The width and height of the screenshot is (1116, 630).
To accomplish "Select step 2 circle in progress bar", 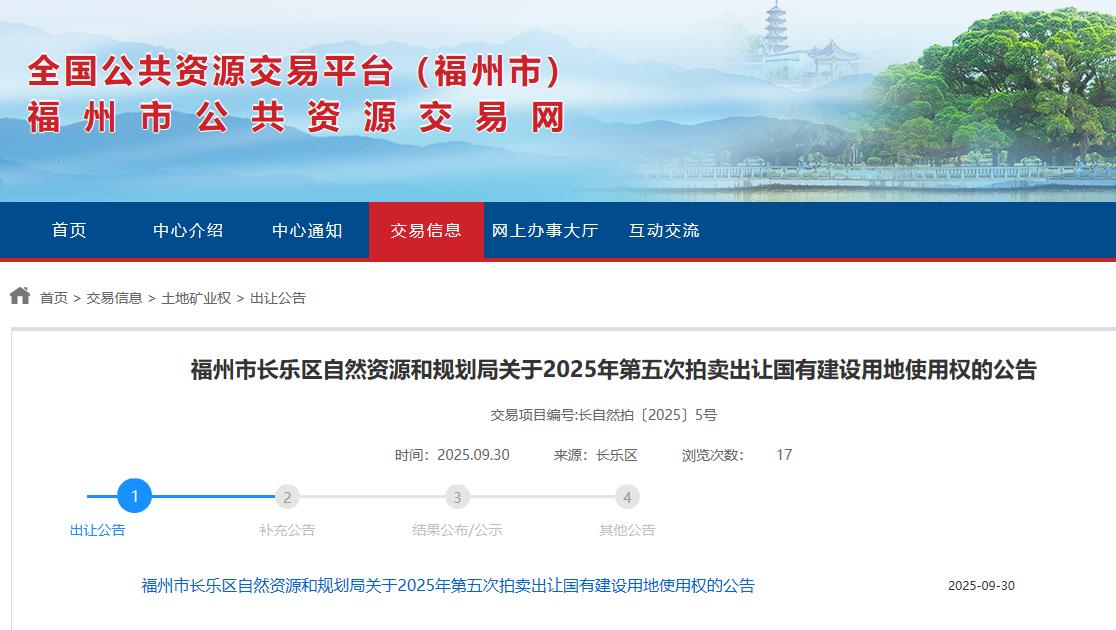I will coord(287,497).
